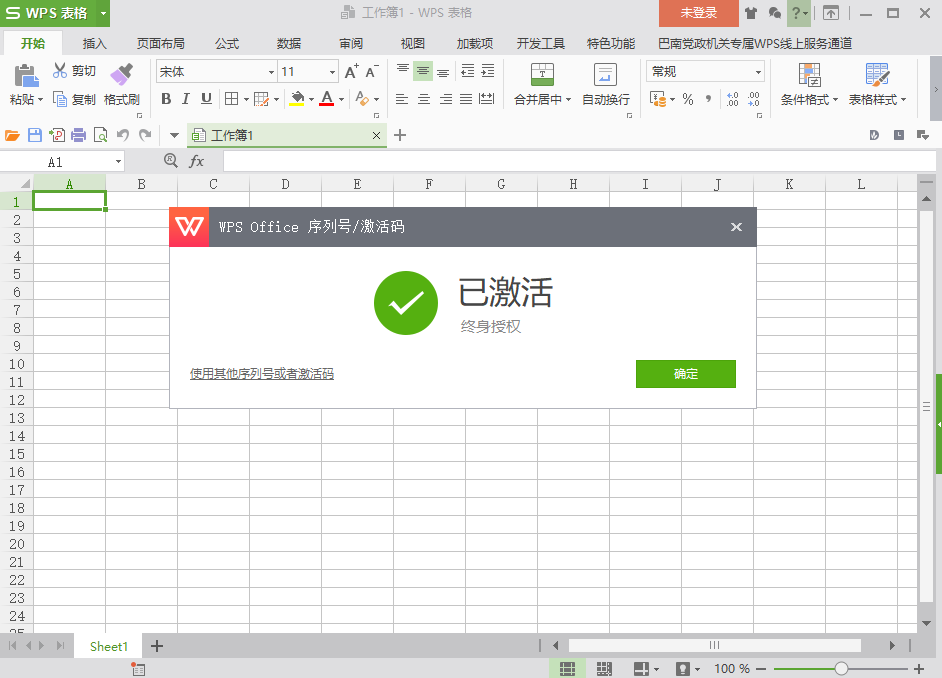The height and width of the screenshot is (678, 942).
Task: Save workbook with floppy disk icon
Action: pyautogui.click(x=35, y=135)
